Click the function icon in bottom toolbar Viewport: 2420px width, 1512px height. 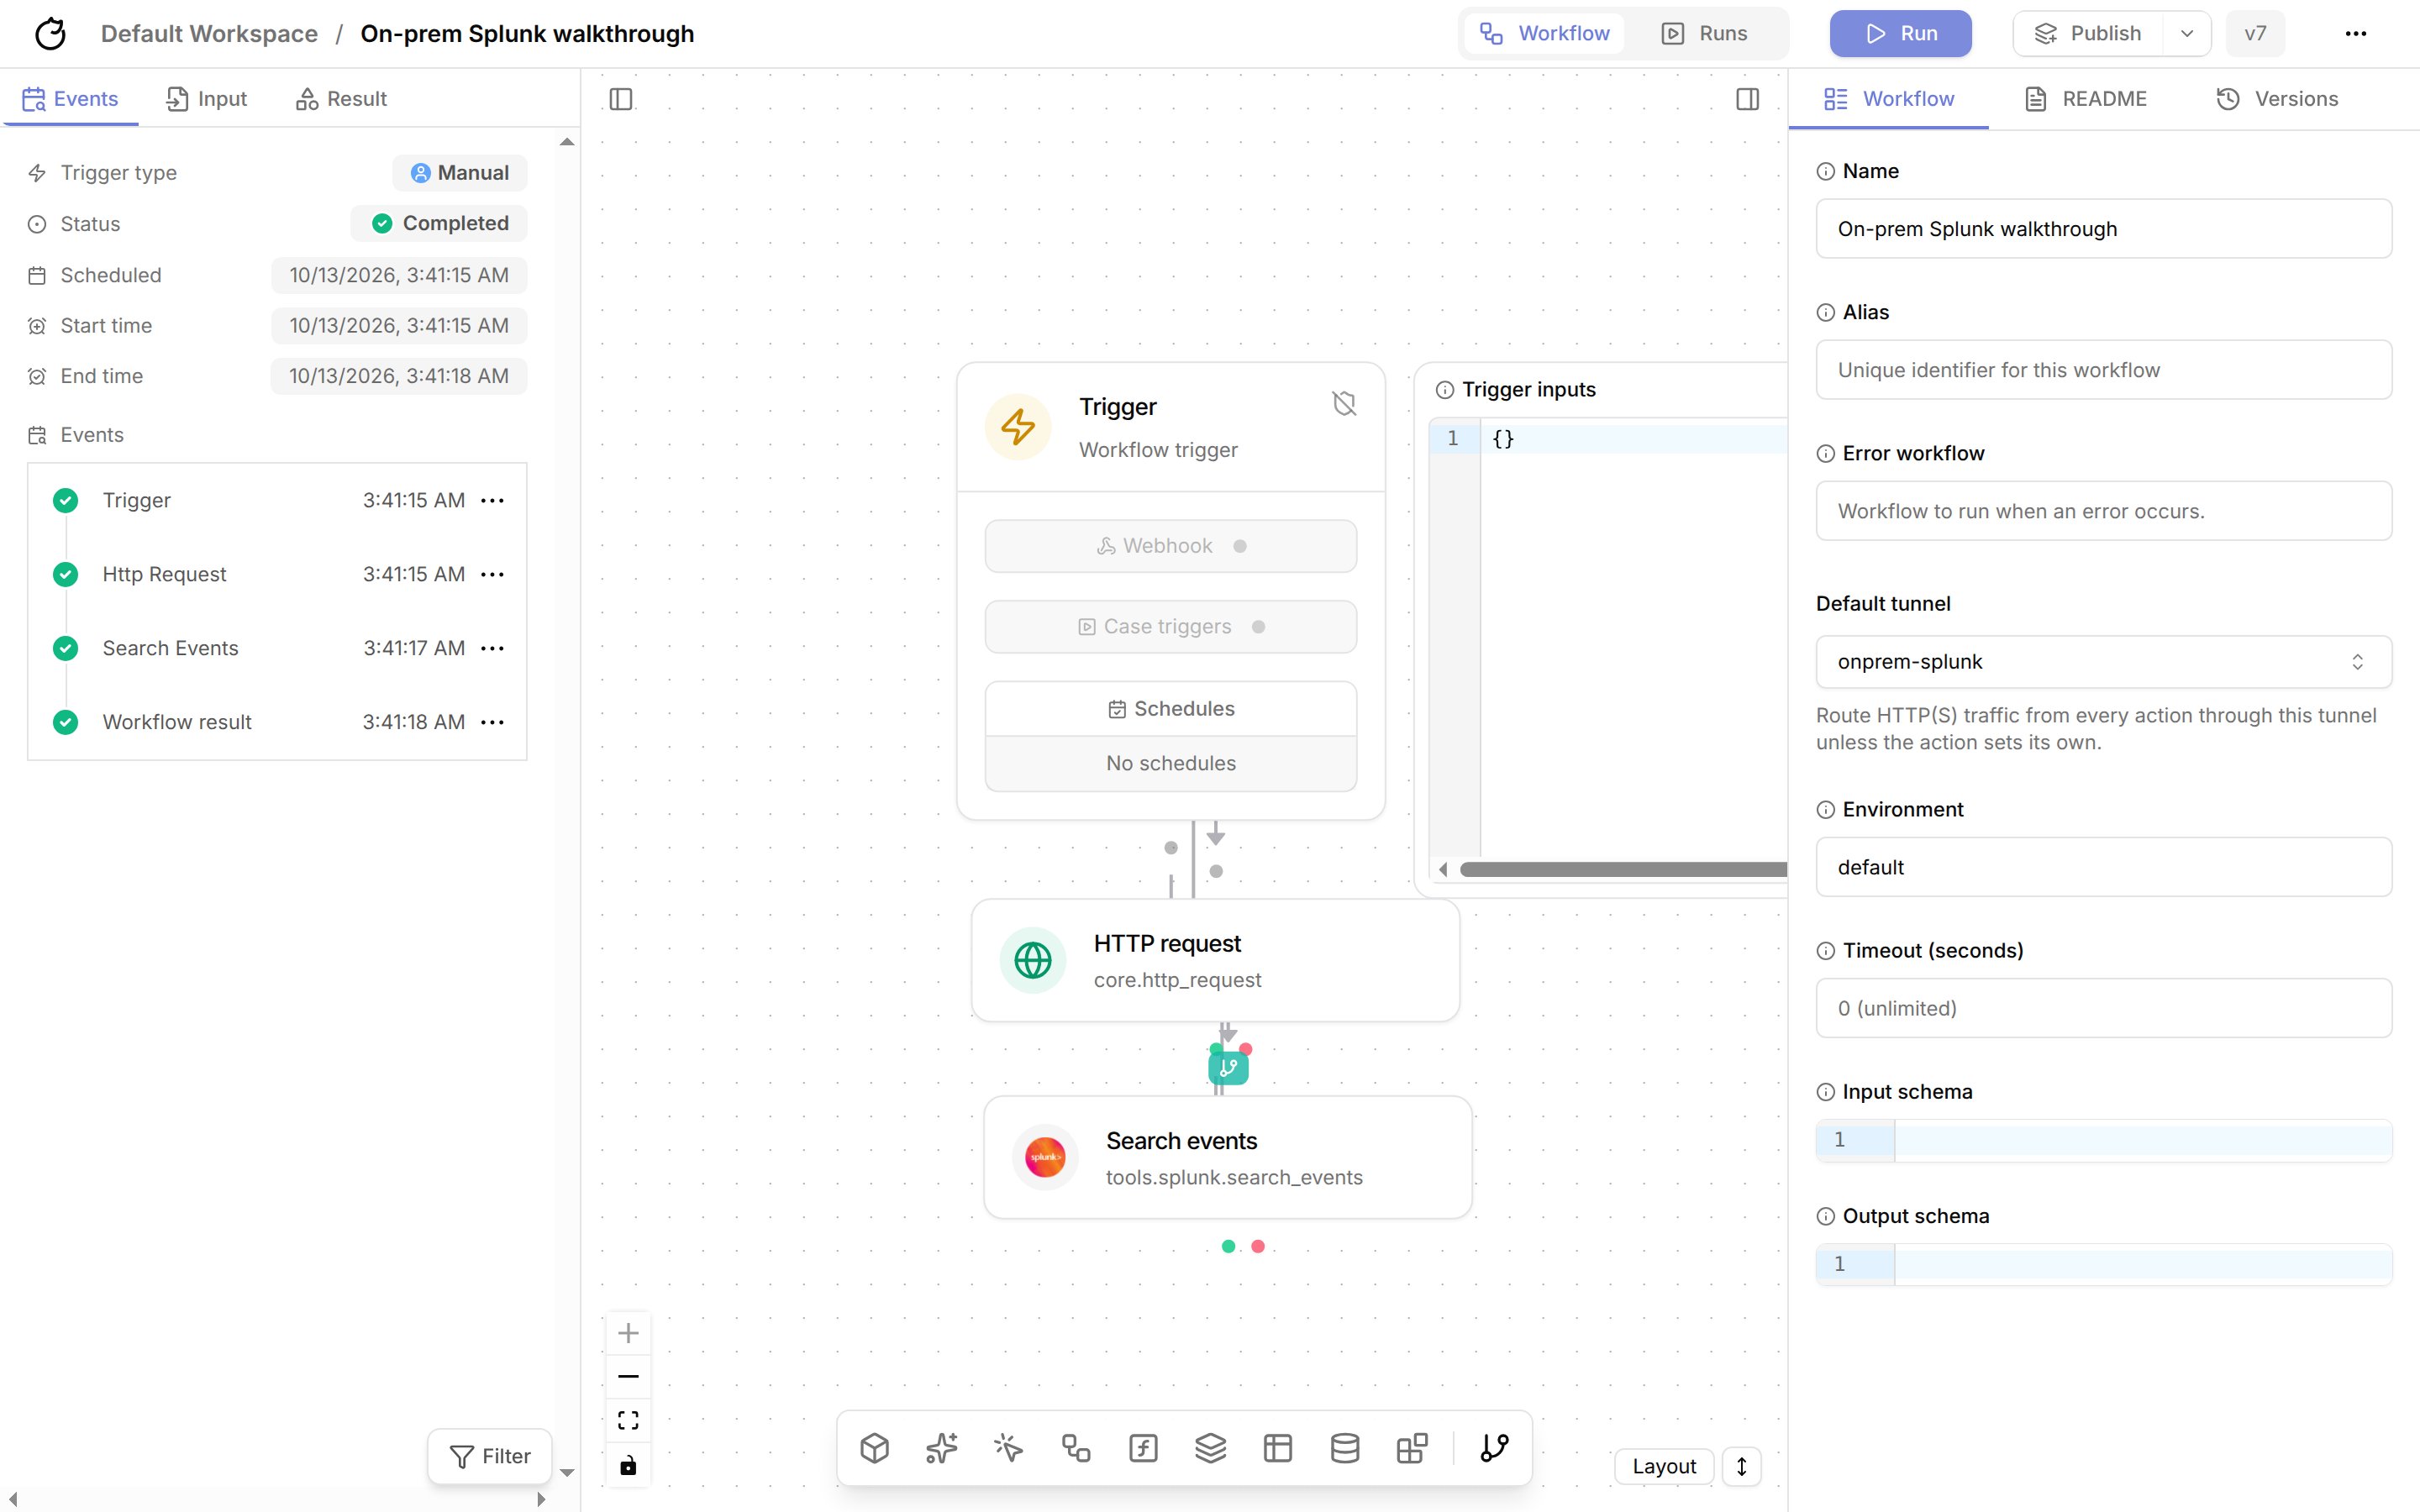(x=1143, y=1448)
